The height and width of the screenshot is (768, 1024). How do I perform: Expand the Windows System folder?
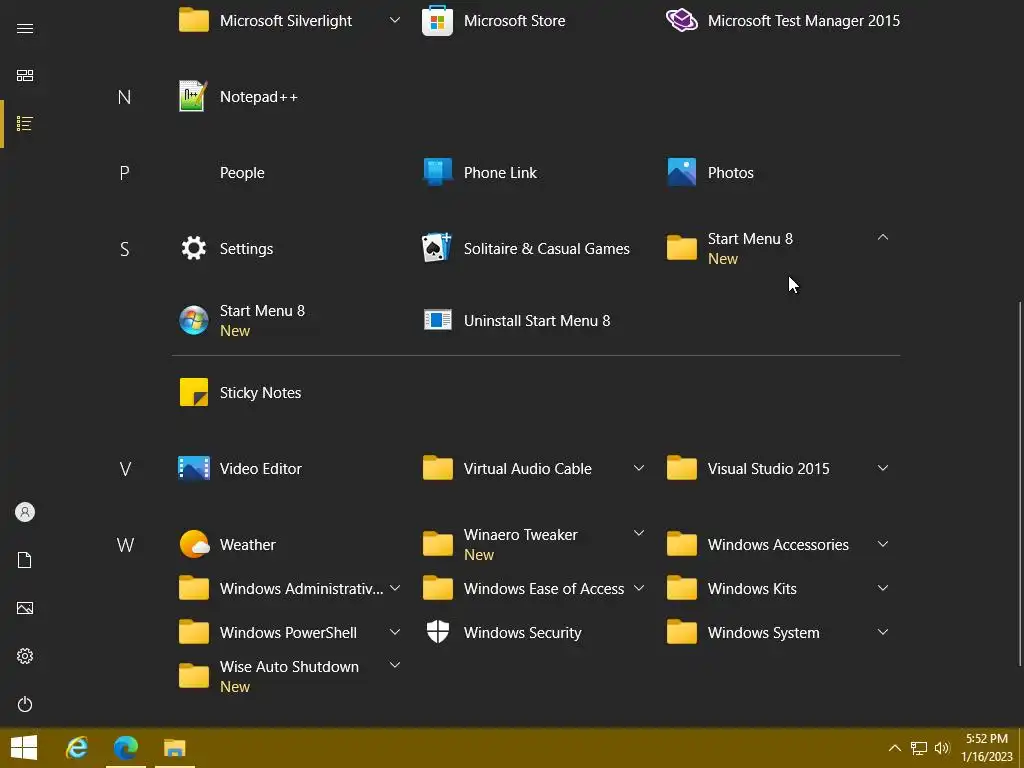coord(882,632)
